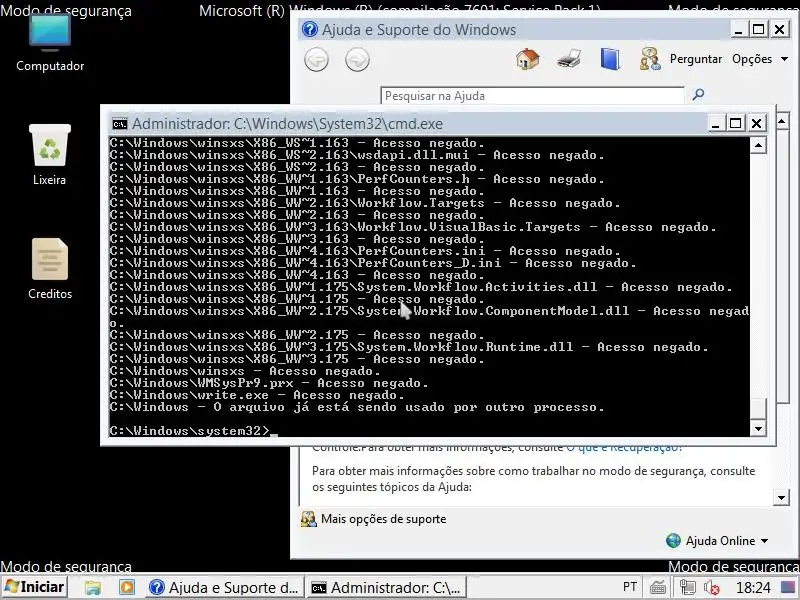Maximize the cmd.exe window
This screenshot has height=600, width=800.
click(x=736, y=123)
